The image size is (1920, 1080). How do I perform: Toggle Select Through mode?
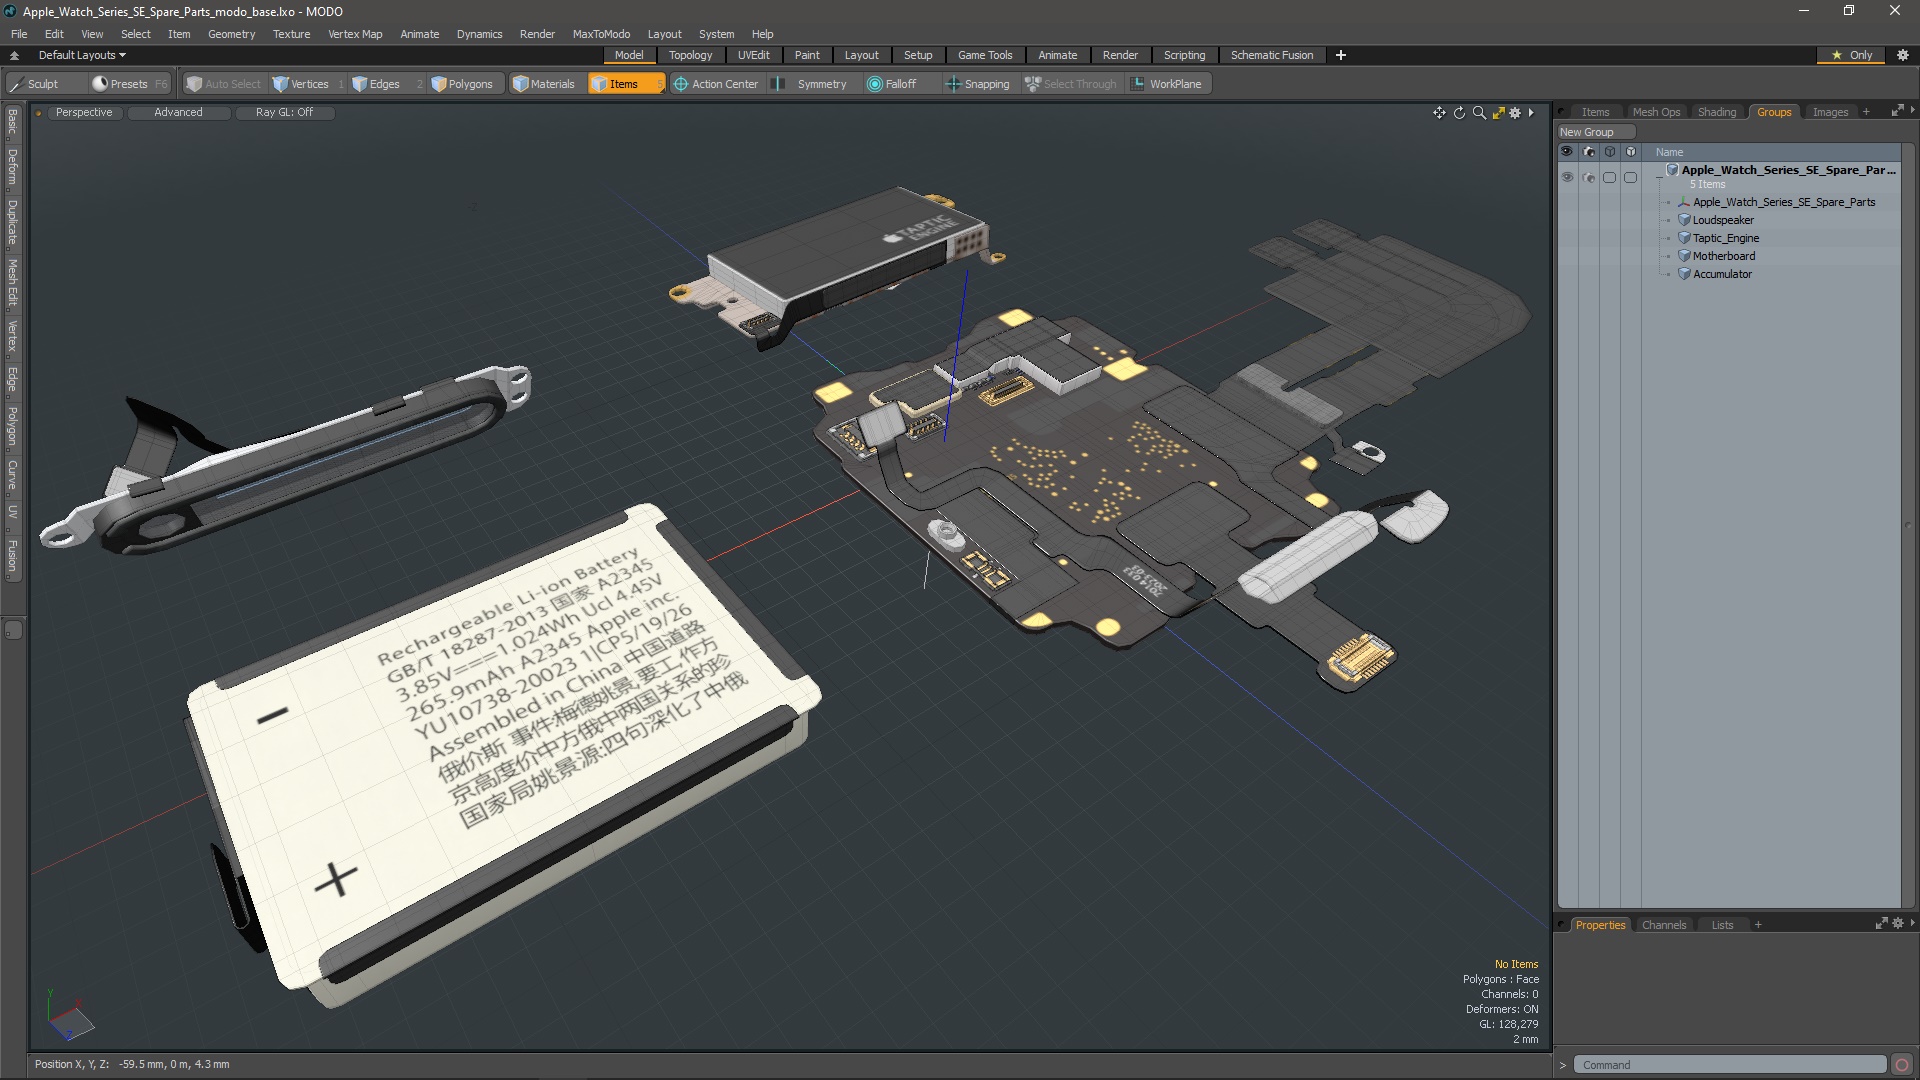[x=1071, y=84]
